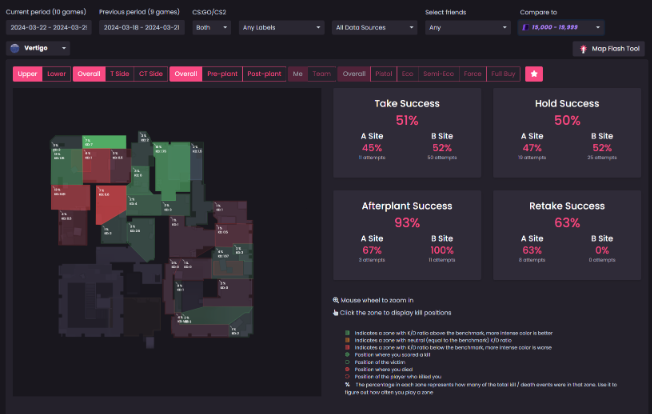Select the Semi-Eco round filter
Viewport: 652px width, 414px height.
438,74
